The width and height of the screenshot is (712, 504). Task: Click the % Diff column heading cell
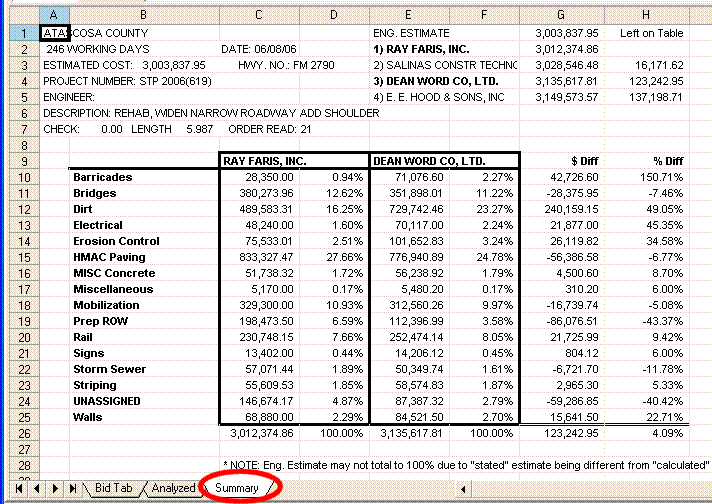665,161
